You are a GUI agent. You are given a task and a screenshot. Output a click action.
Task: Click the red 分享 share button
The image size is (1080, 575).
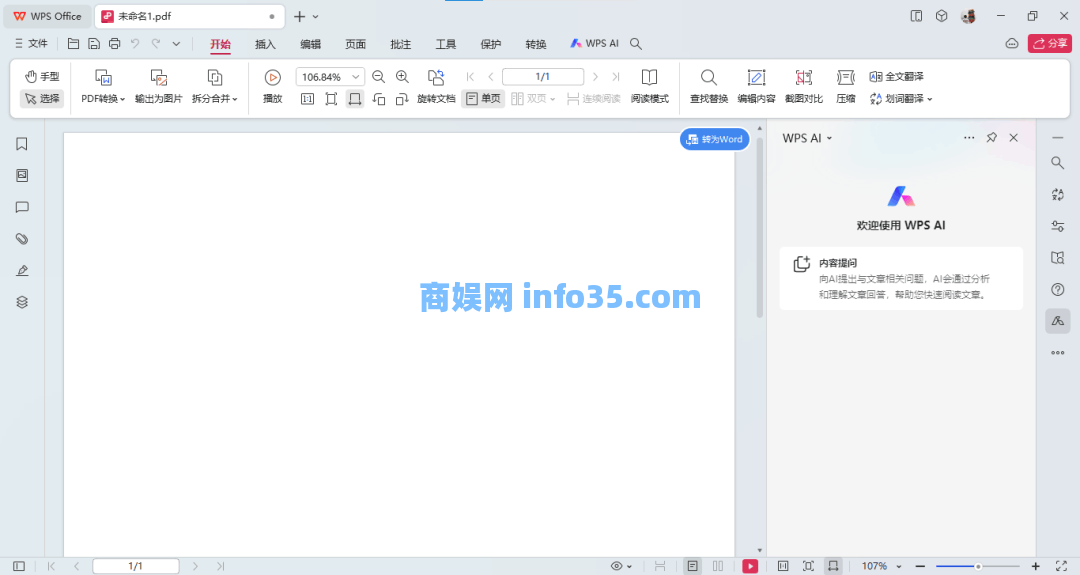point(1050,43)
